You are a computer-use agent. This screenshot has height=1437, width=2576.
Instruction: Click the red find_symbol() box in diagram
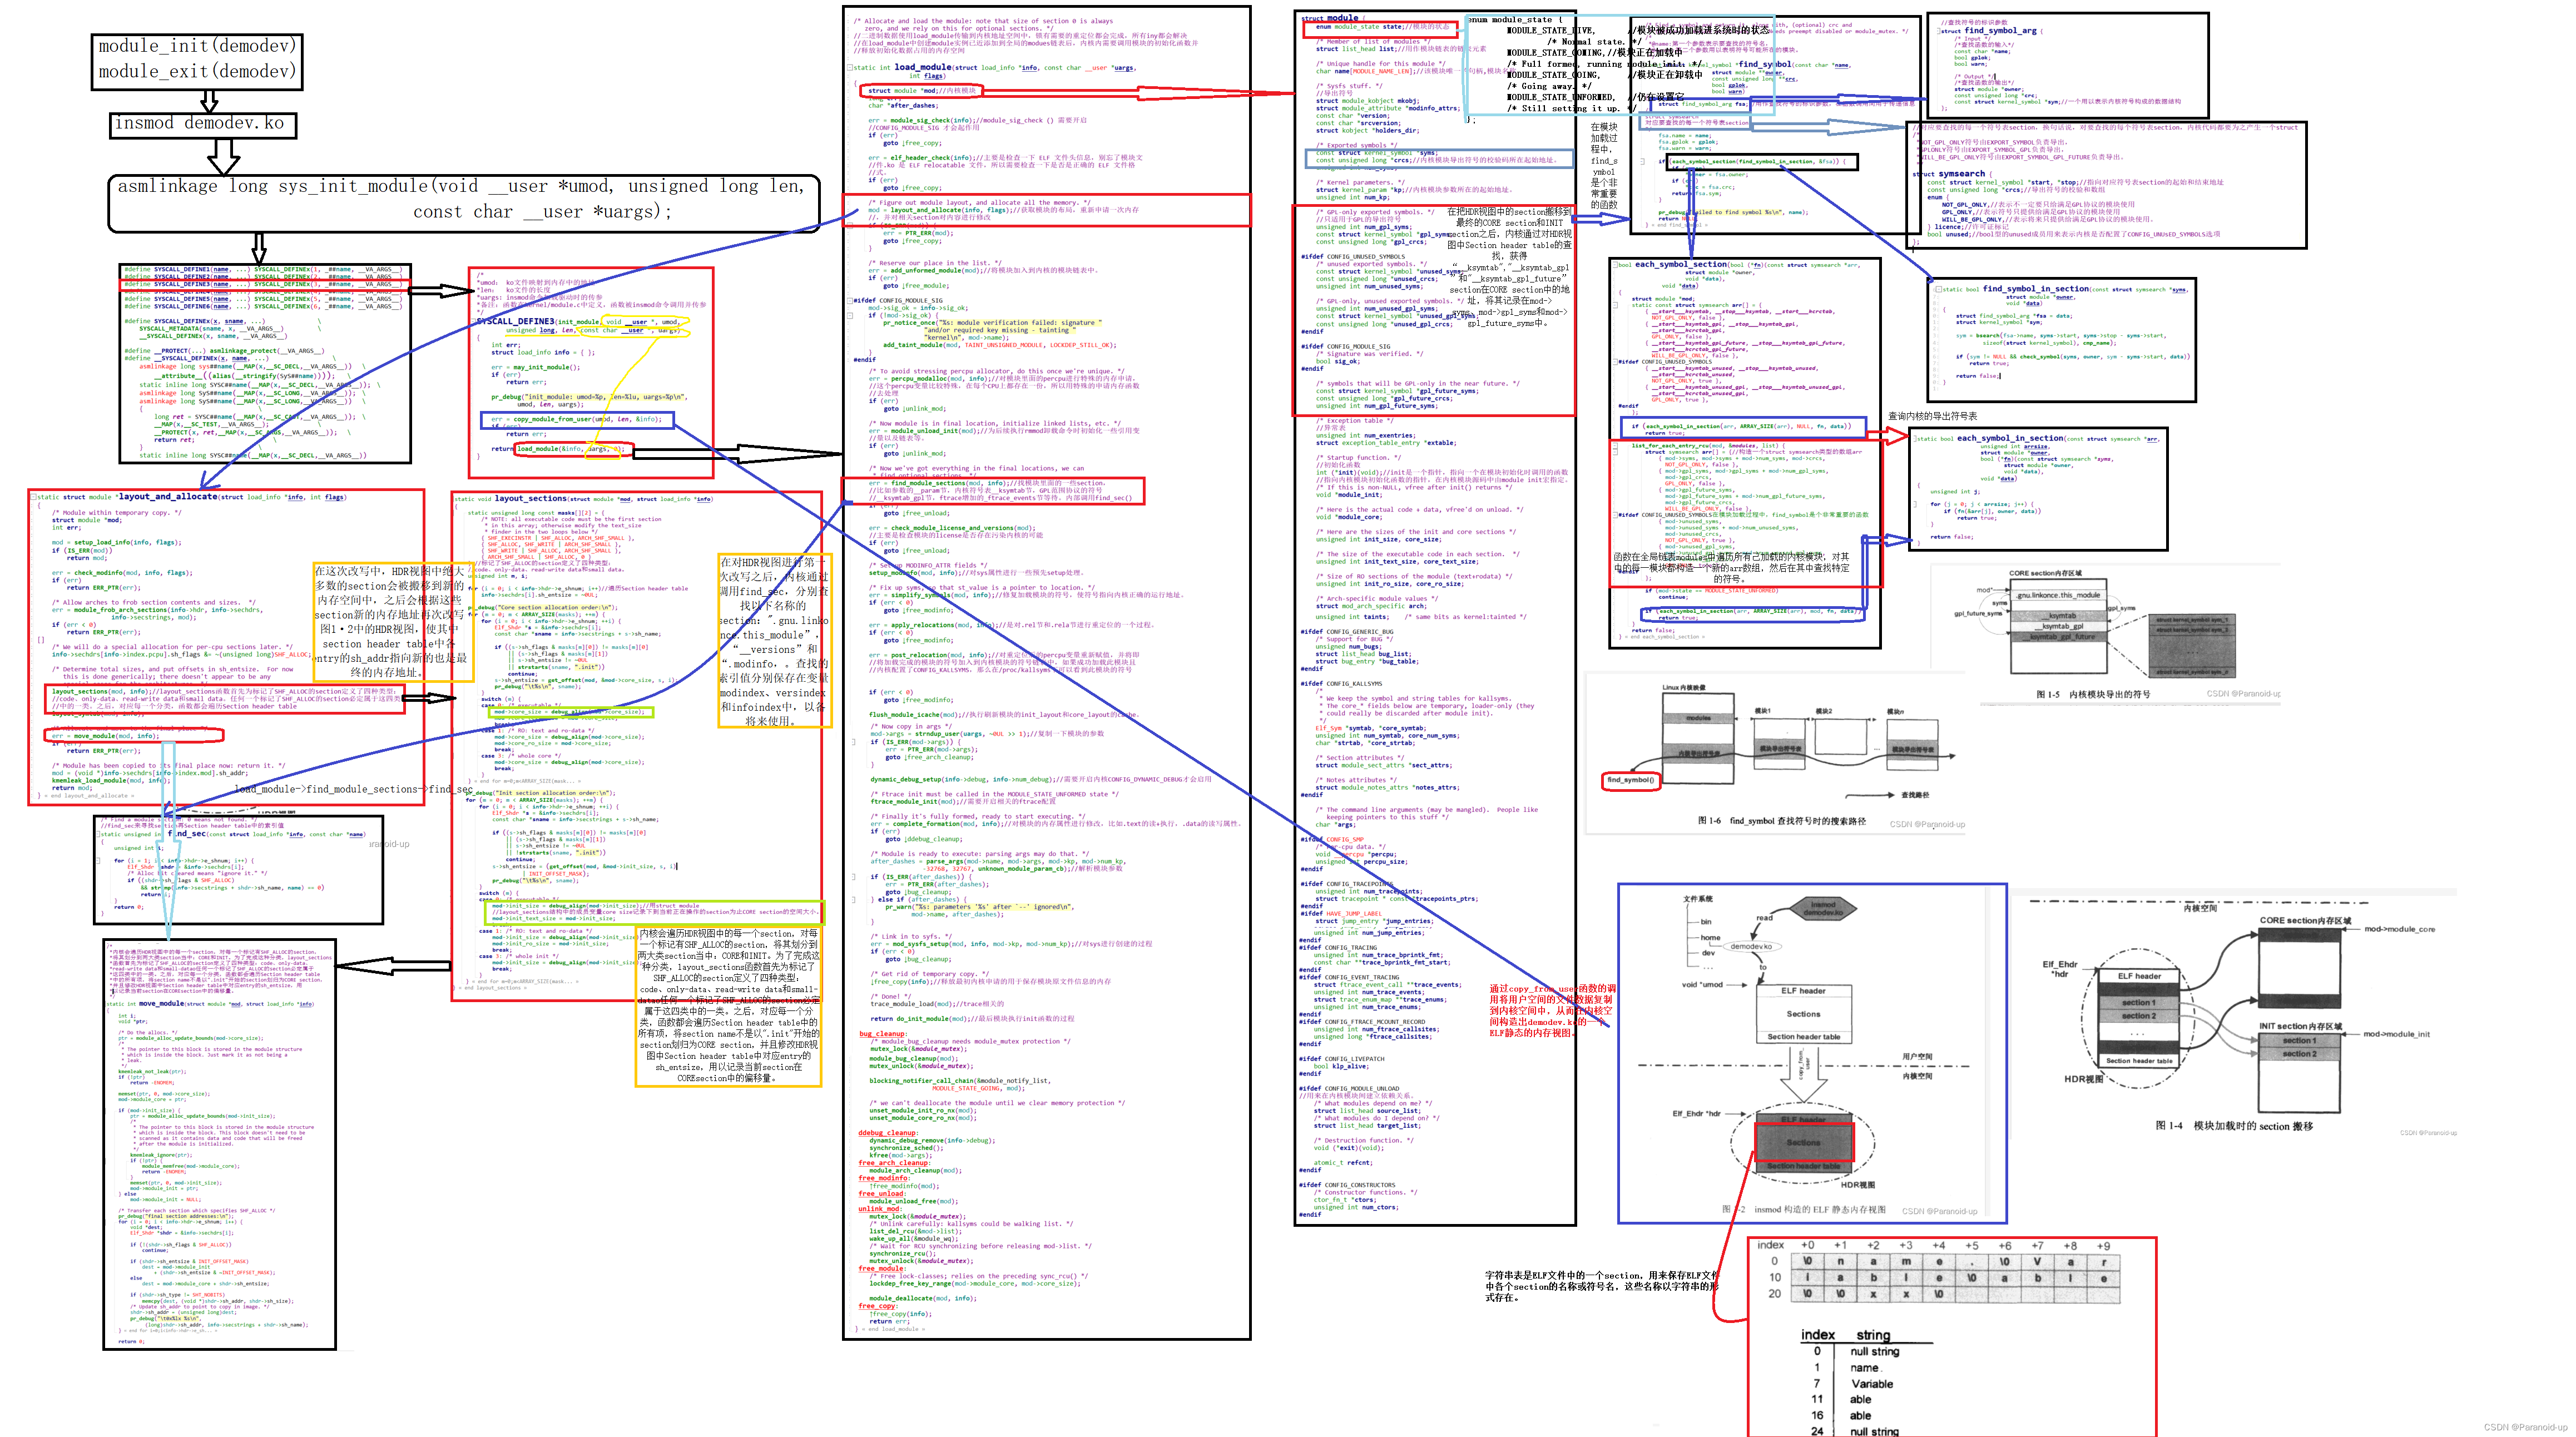tap(1630, 781)
